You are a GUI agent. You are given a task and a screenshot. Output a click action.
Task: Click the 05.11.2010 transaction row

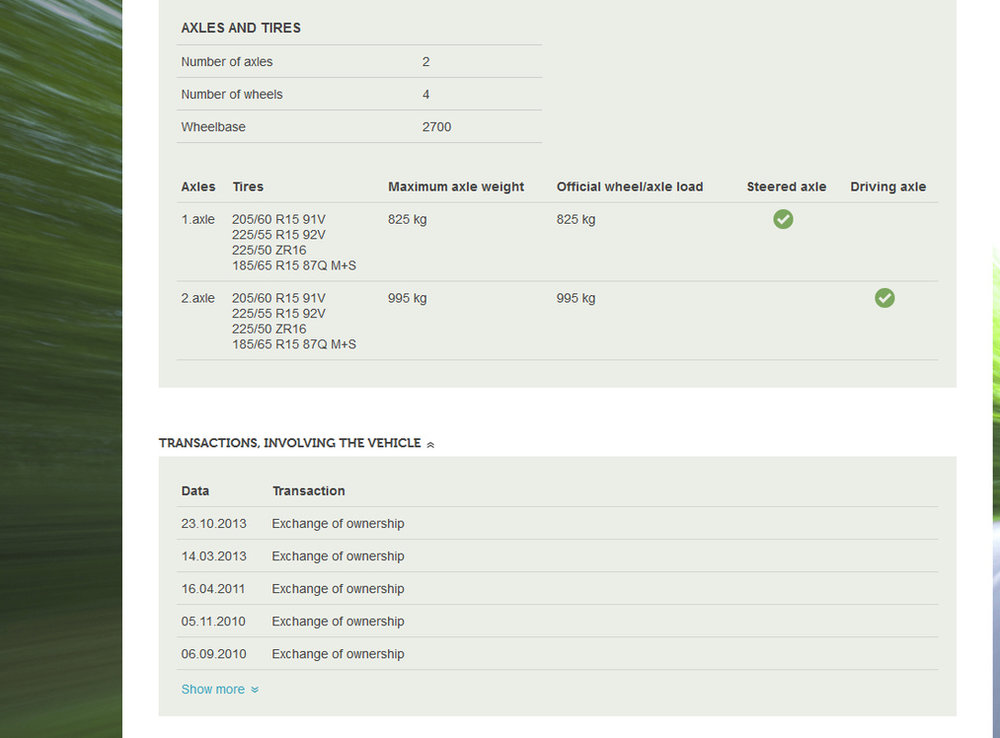(x=557, y=621)
